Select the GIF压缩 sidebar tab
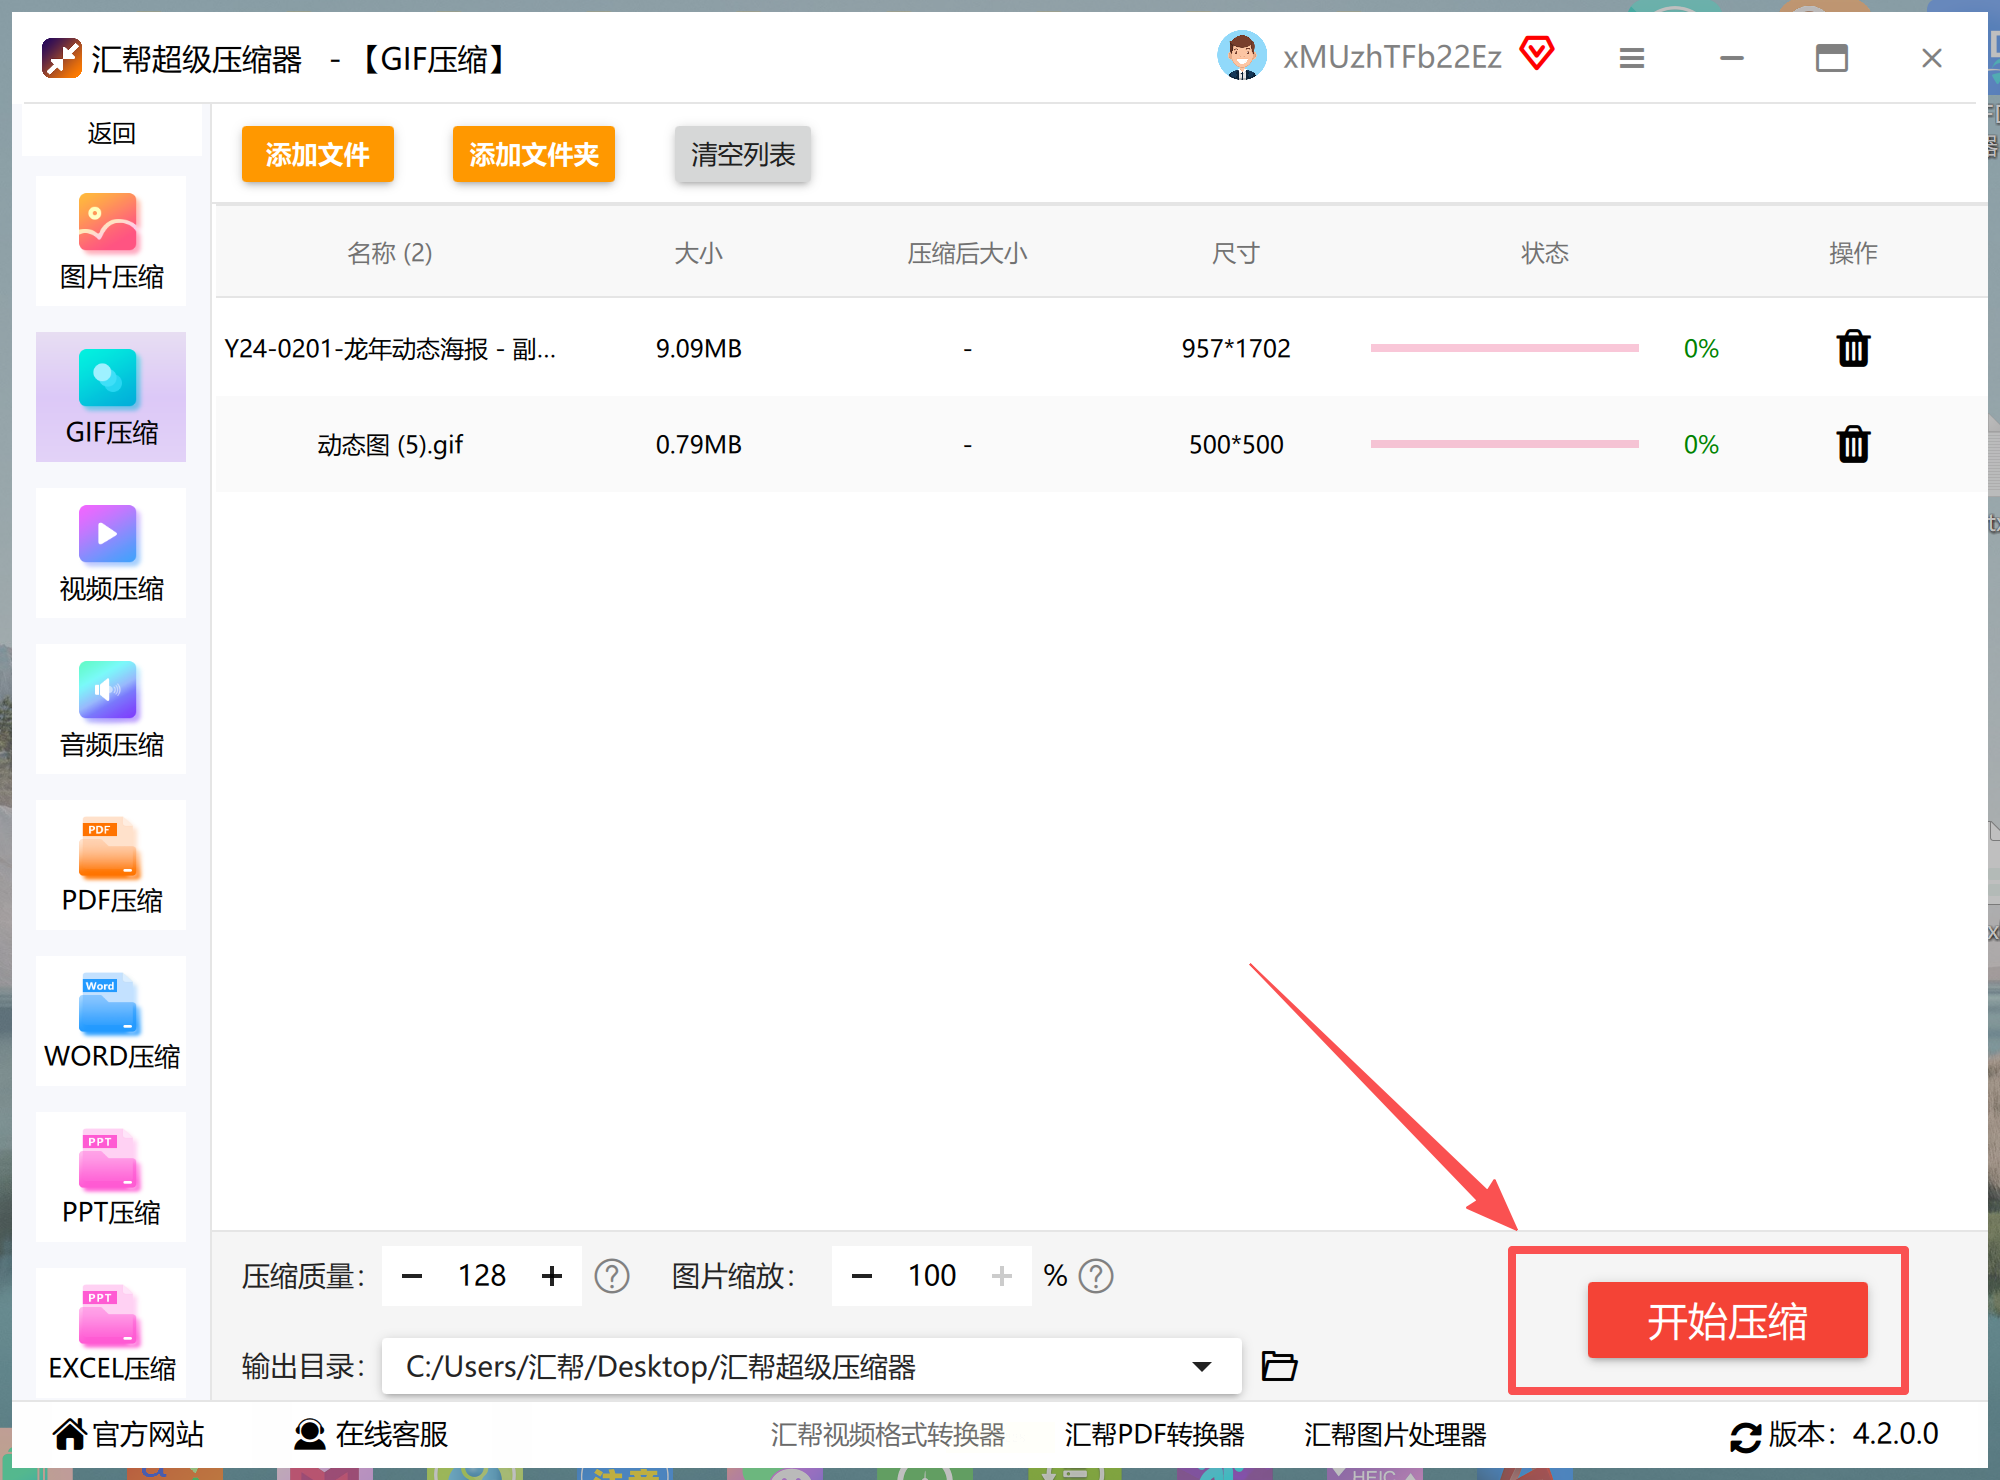2000x1480 pixels. (x=110, y=397)
